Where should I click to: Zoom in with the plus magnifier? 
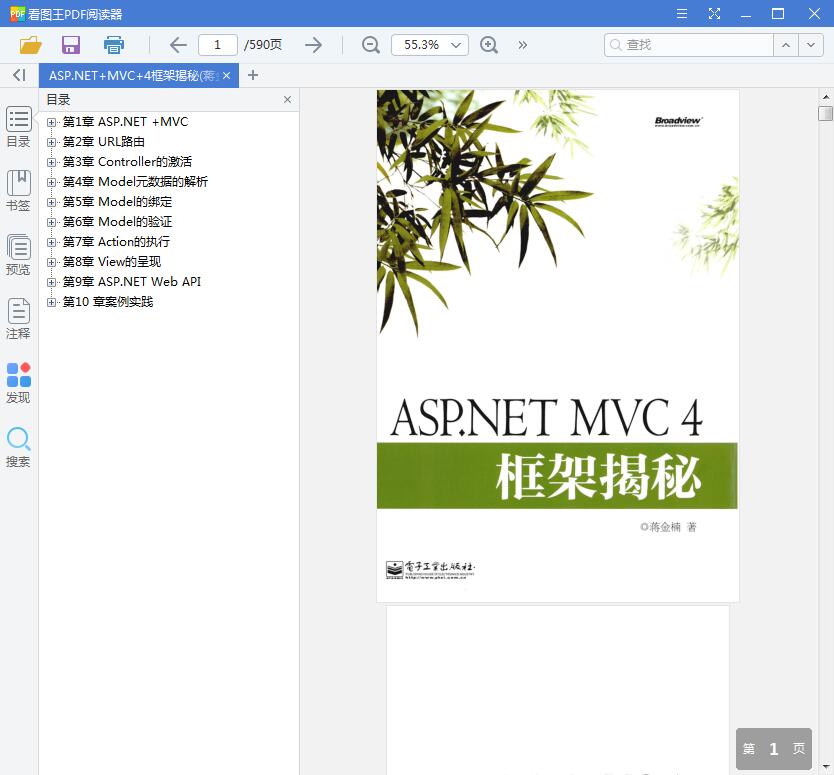[x=489, y=45]
